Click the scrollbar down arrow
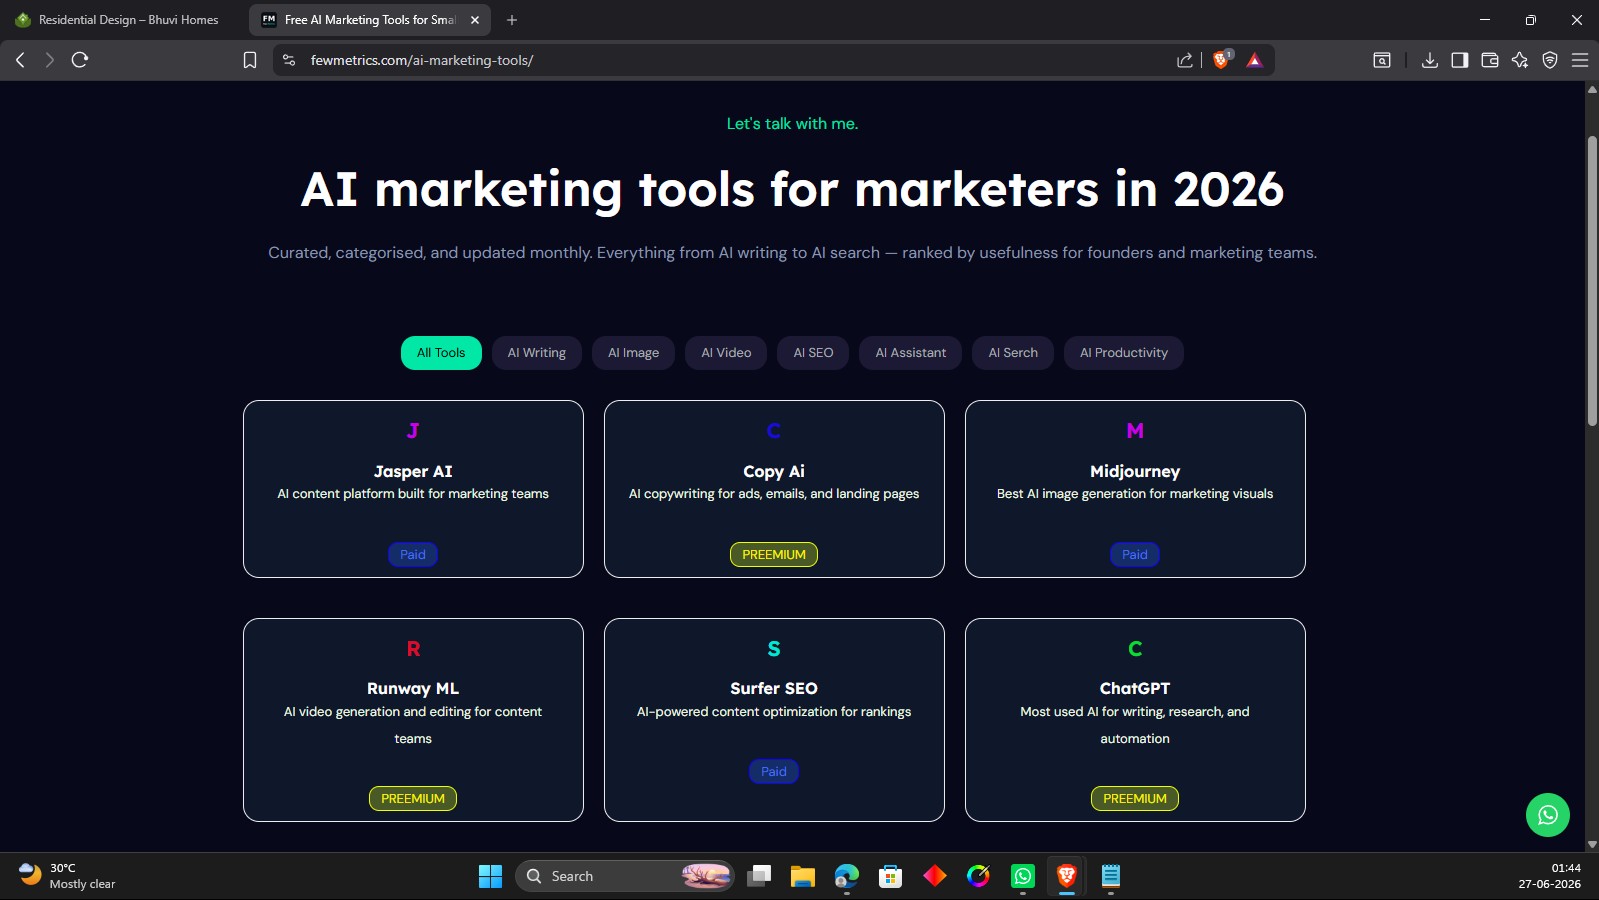 (1592, 845)
